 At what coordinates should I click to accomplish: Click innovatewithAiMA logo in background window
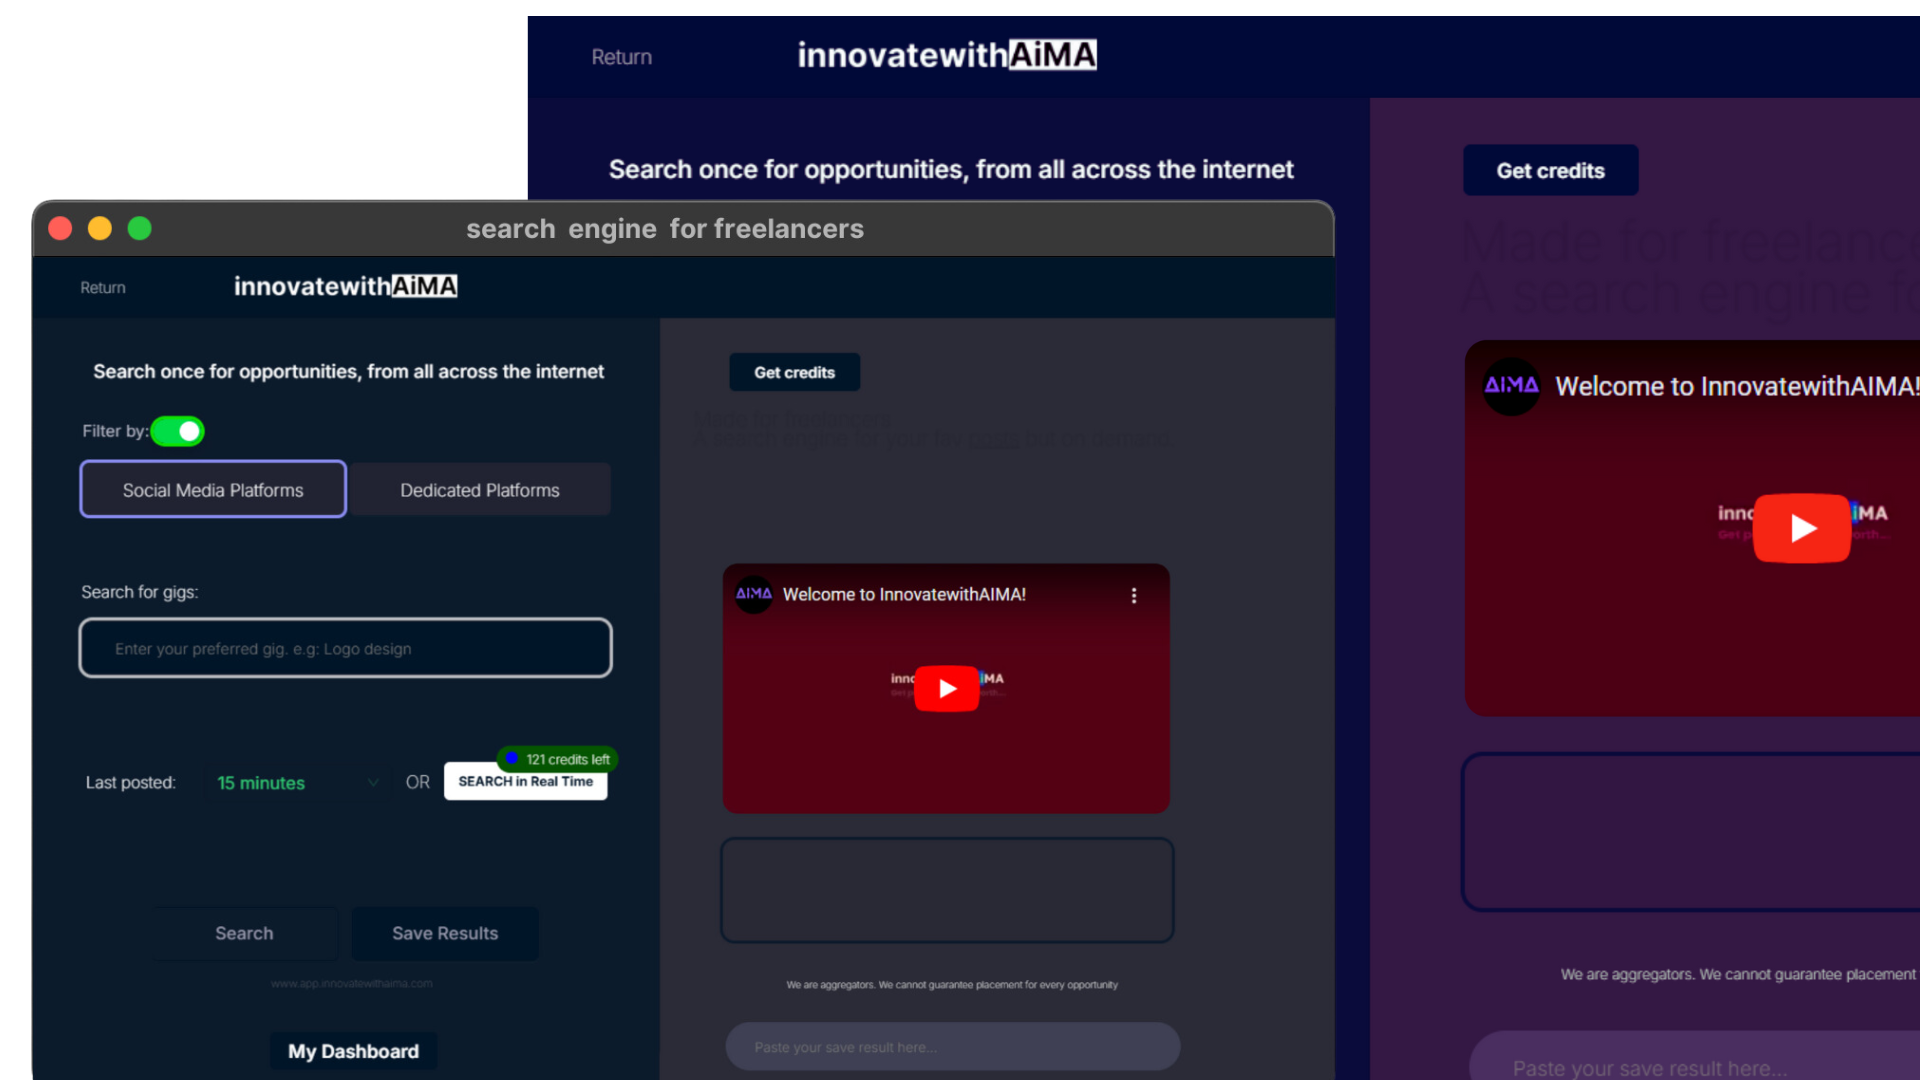coord(946,55)
